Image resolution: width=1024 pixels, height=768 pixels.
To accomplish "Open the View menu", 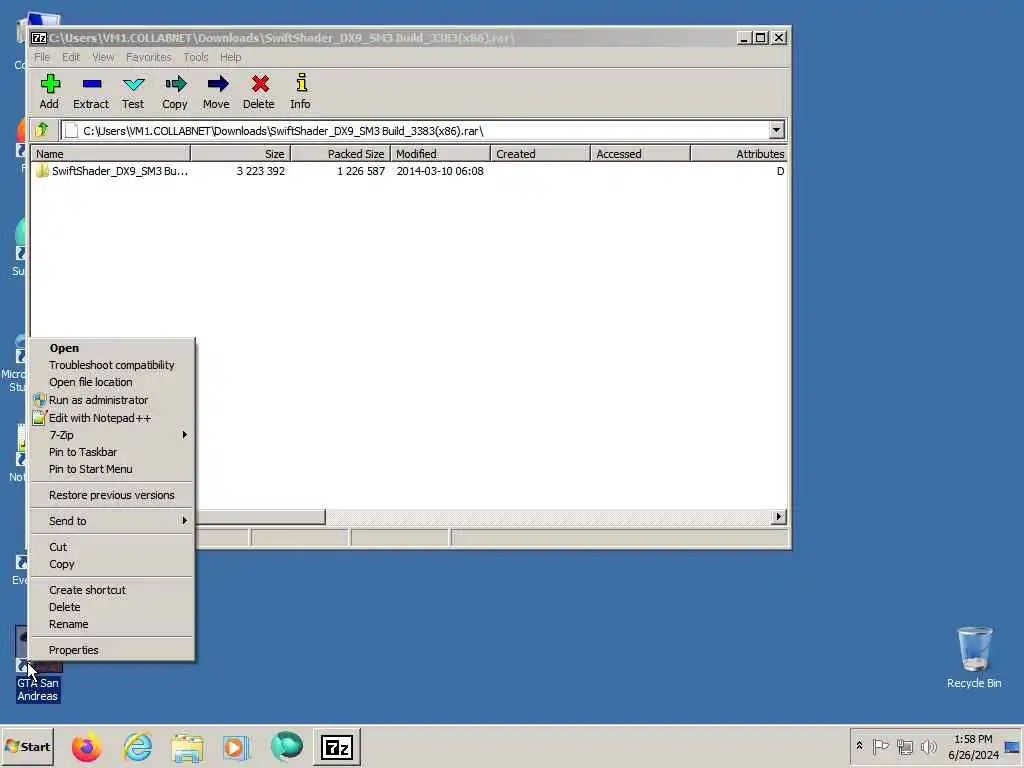I will tap(103, 57).
